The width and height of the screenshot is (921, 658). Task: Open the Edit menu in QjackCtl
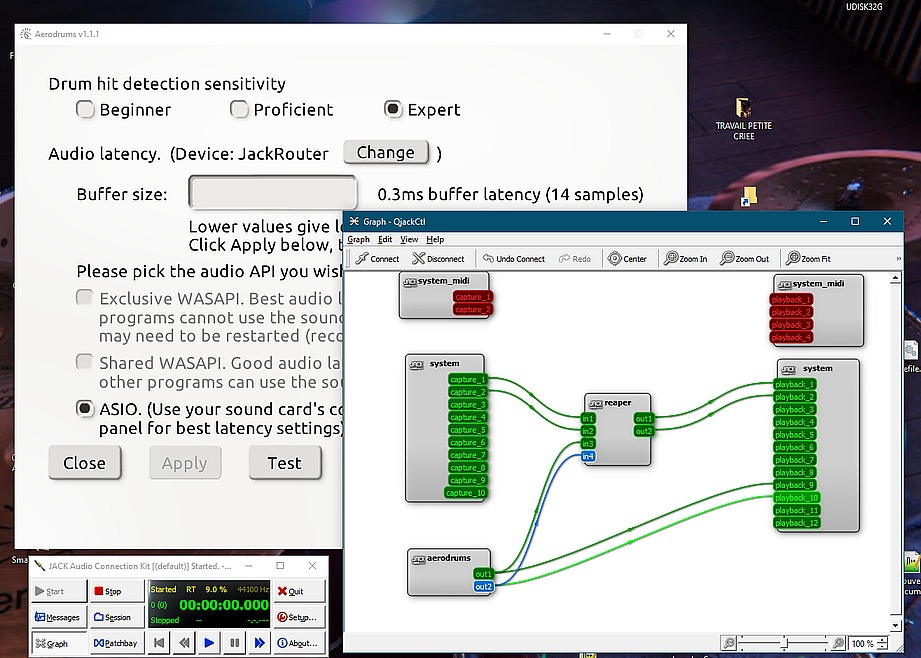coord(385,239)
